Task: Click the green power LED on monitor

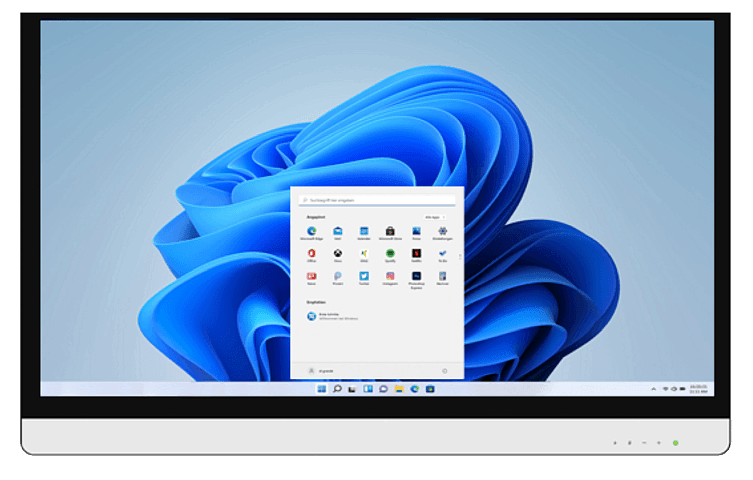Action: click(x=676, y=443)
